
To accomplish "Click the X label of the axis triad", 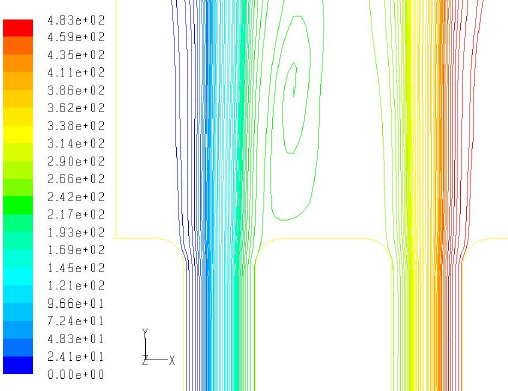I will pyautogui.click(x=172, y=360).
